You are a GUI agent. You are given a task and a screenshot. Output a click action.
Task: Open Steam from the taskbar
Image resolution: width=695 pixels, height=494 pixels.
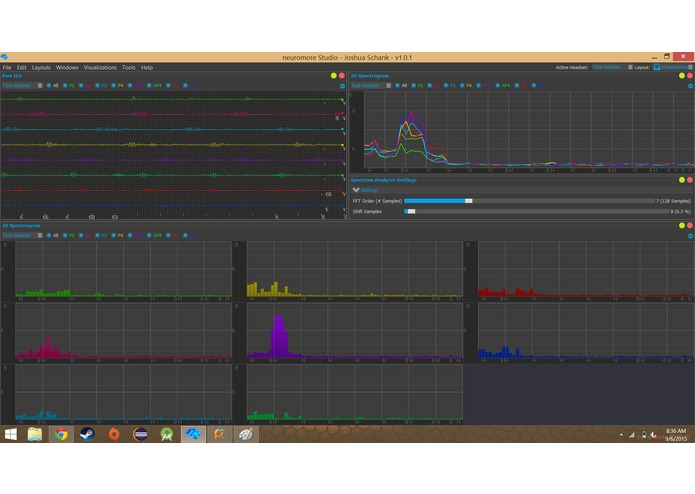87,434
